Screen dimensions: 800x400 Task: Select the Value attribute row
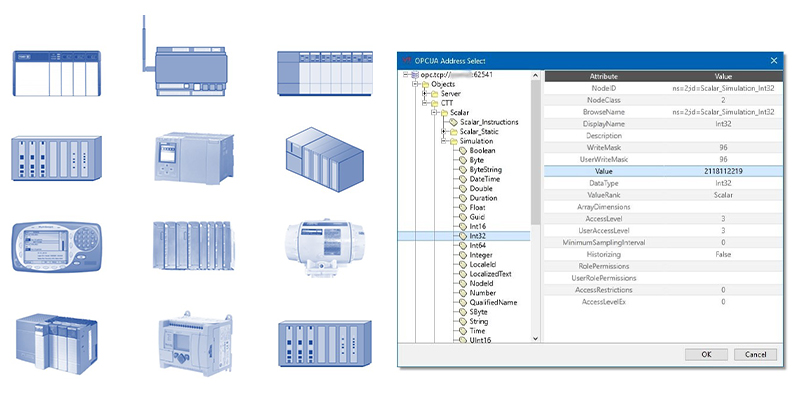click(662, 172)
